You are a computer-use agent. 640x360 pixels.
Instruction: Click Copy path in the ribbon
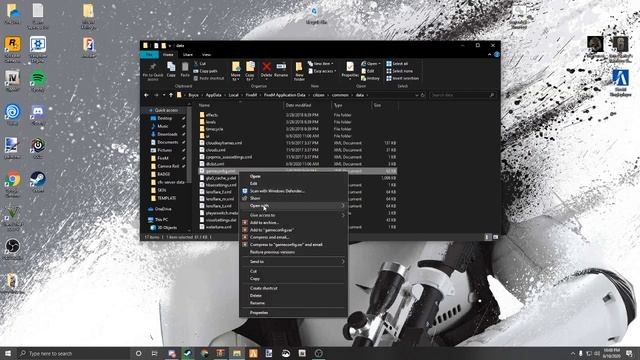(x=206, y=71)
